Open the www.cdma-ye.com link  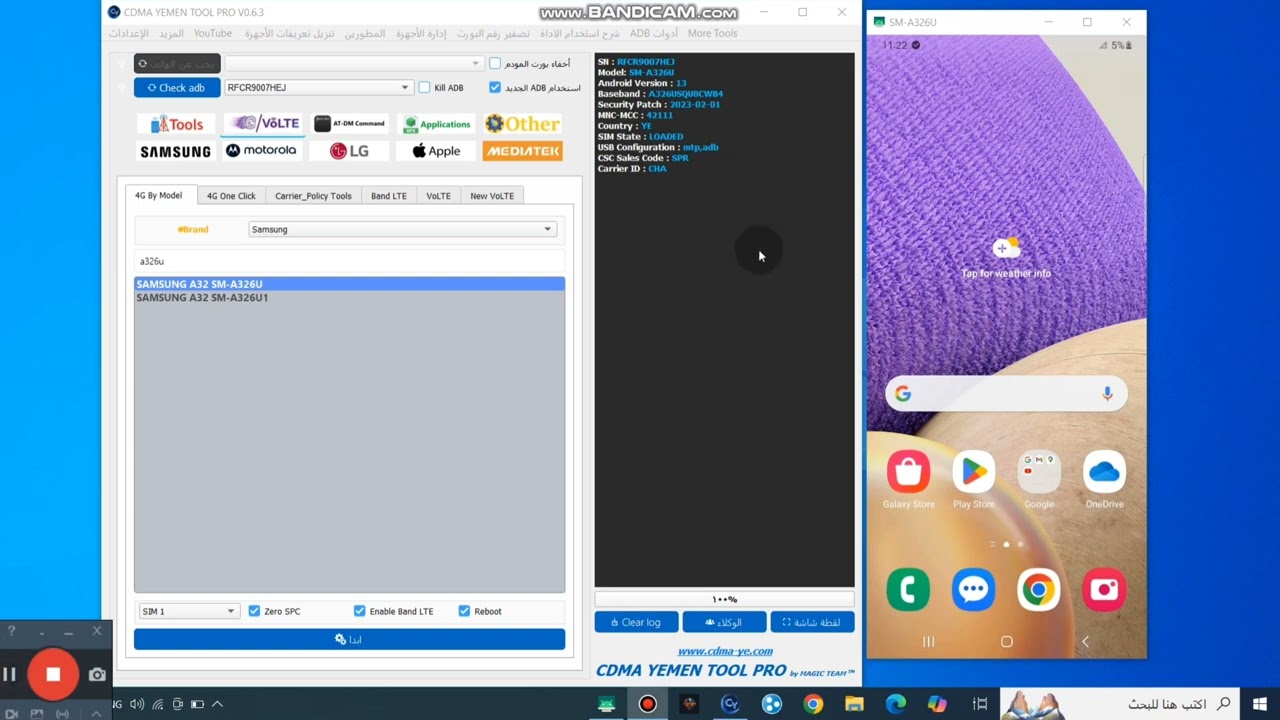coord(725,651)
